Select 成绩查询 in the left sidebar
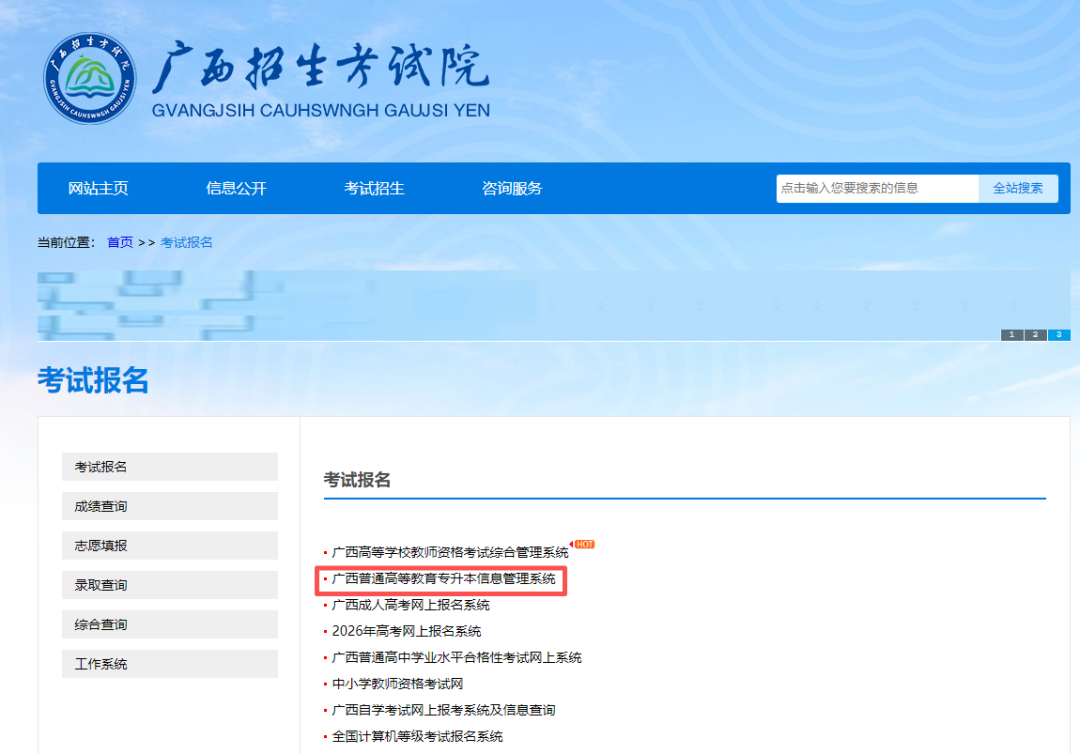This screenshot has width=1080, height=754. pos(169,506)
